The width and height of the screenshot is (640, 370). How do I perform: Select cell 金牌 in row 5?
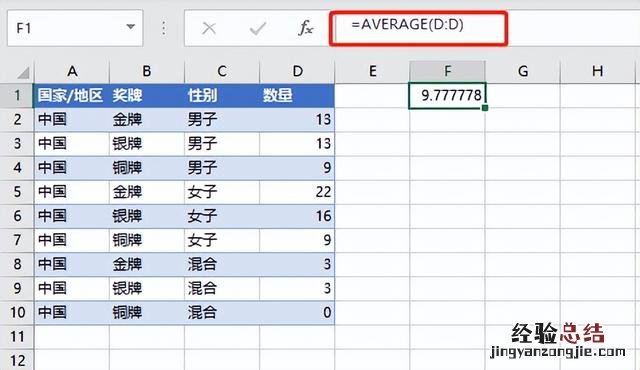pyautogui.click(x=147, y=192)
